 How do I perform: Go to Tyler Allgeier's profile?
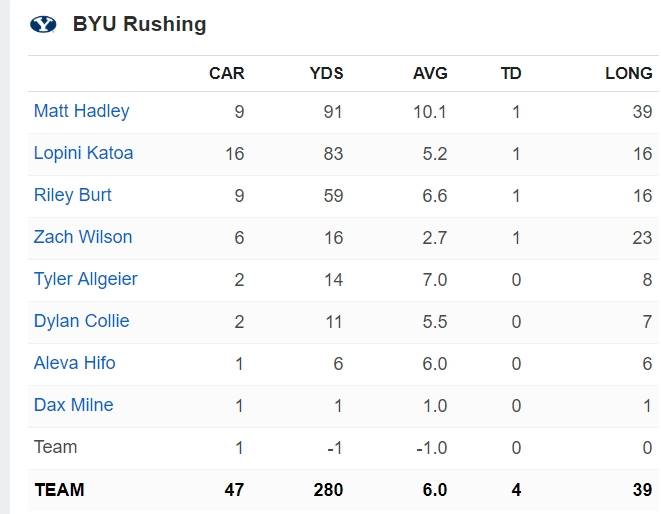point(86,279)
